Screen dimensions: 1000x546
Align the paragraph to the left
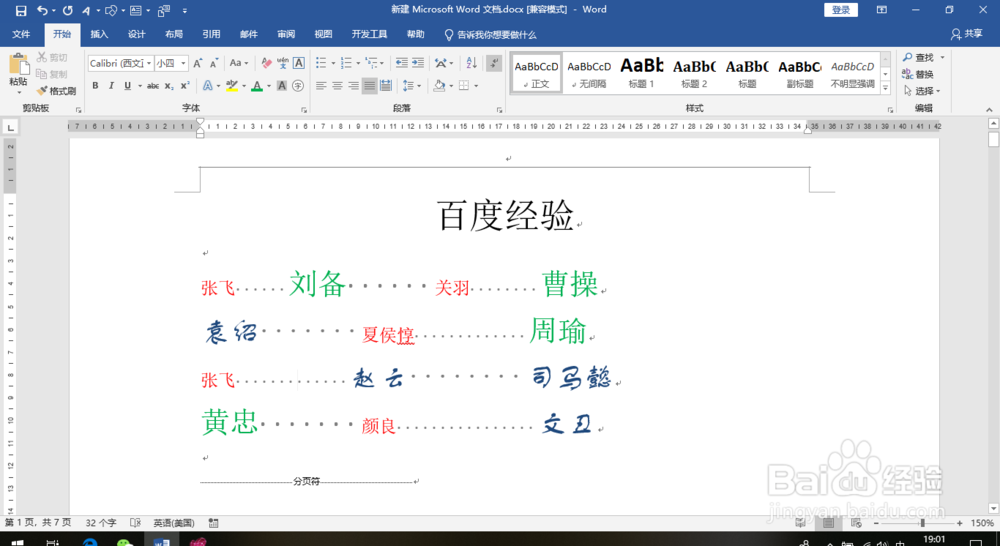point(321,85)
